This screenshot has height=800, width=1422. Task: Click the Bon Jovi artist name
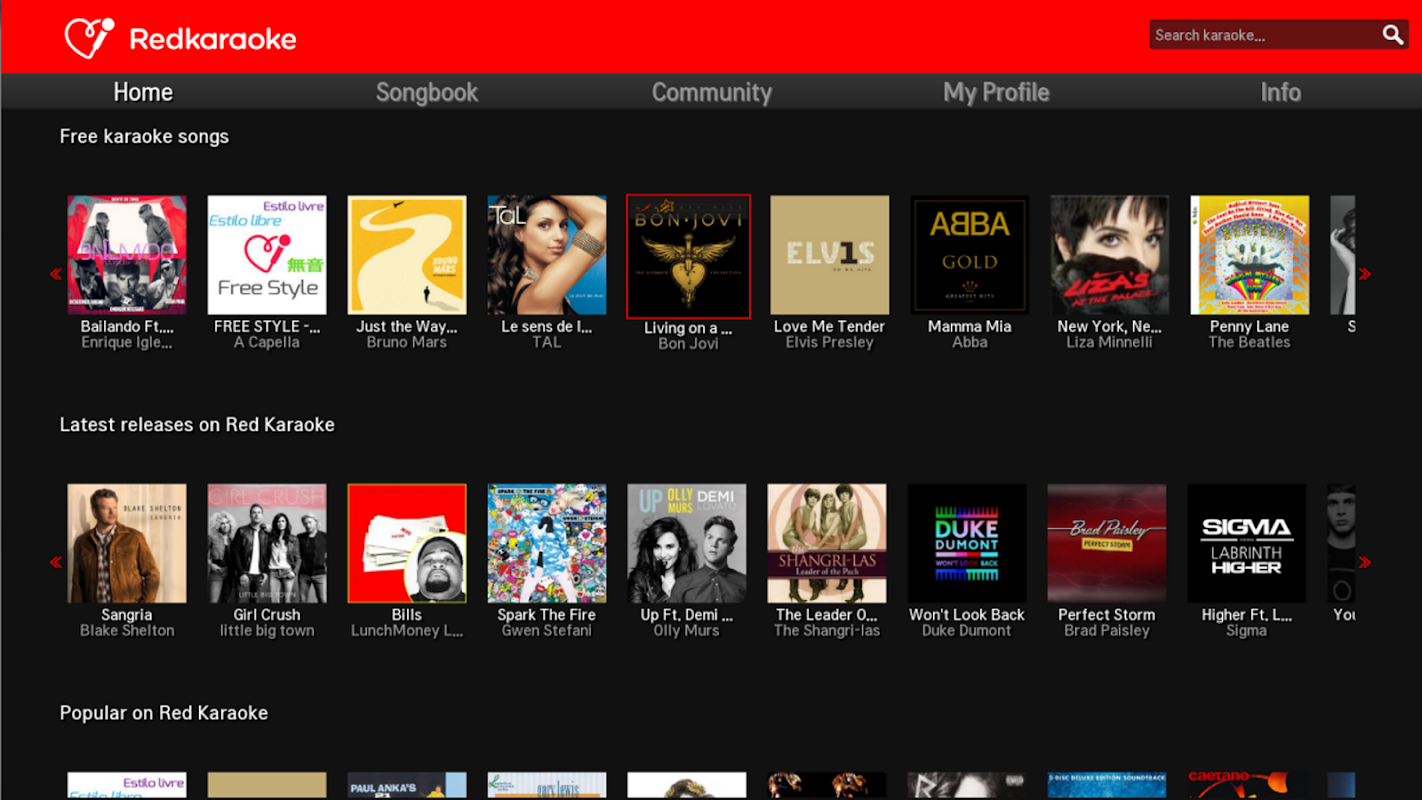click(x=688, y=344)
